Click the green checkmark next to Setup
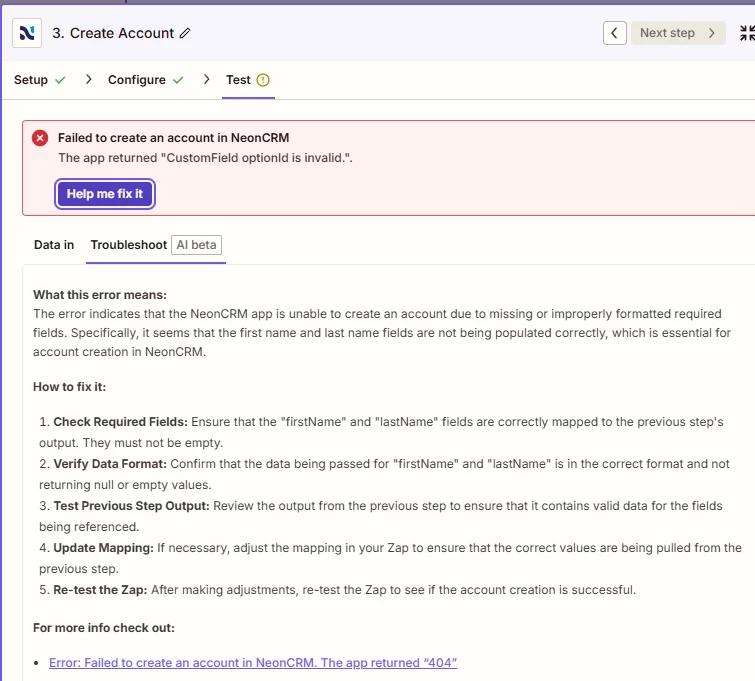755x681 pixels. tap(60, 80)
